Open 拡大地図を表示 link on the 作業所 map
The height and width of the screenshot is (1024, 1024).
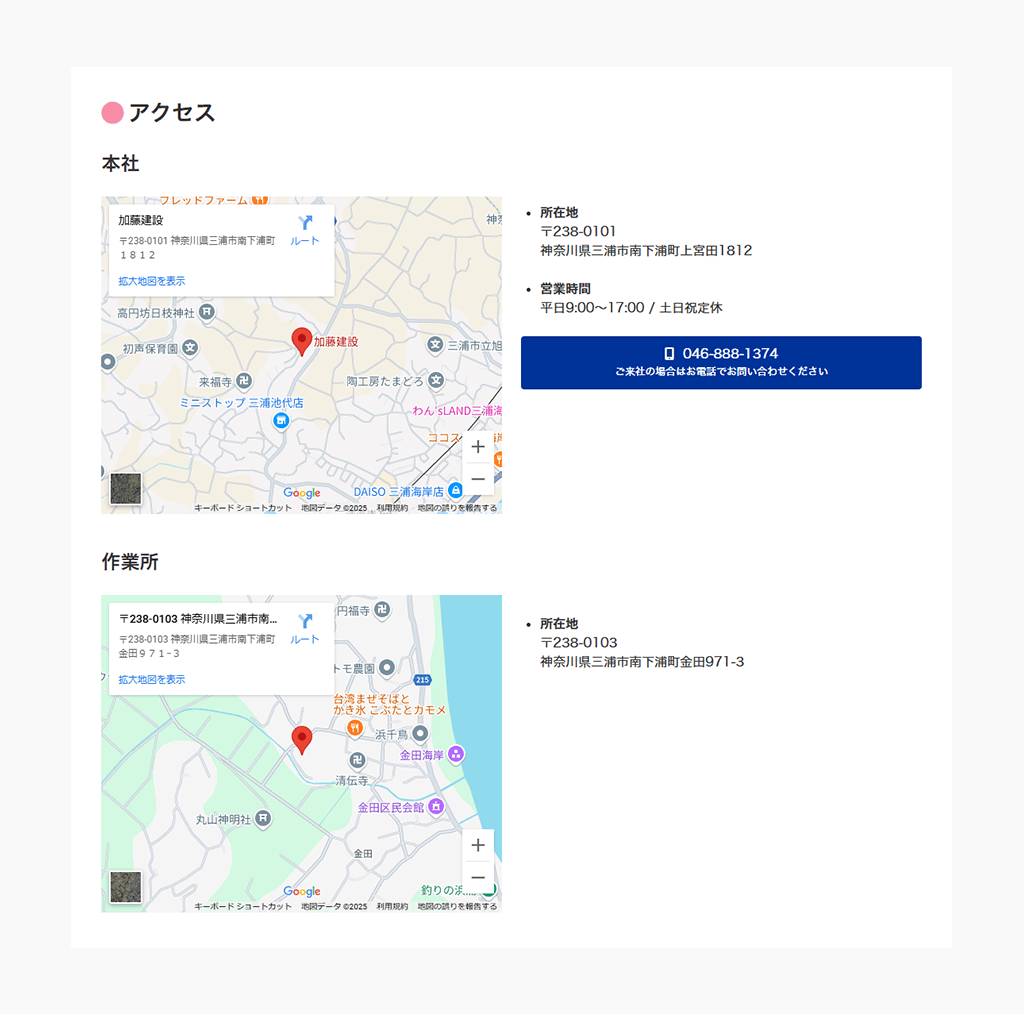(x=152, y=679)
